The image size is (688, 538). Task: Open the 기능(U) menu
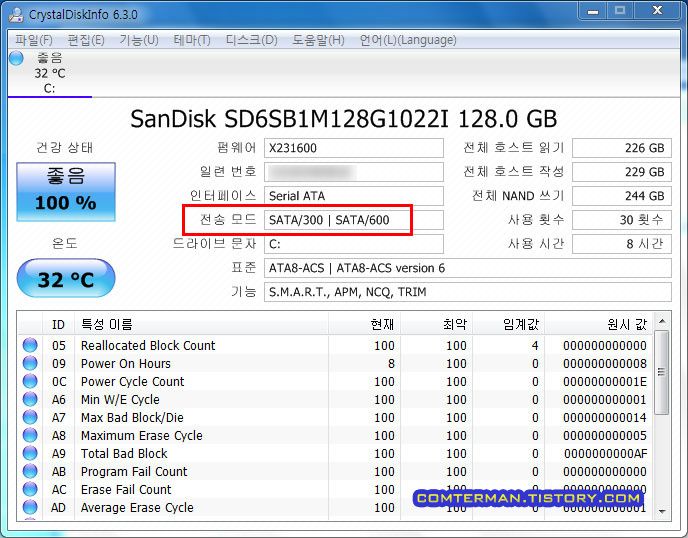(x=139, y=40)
